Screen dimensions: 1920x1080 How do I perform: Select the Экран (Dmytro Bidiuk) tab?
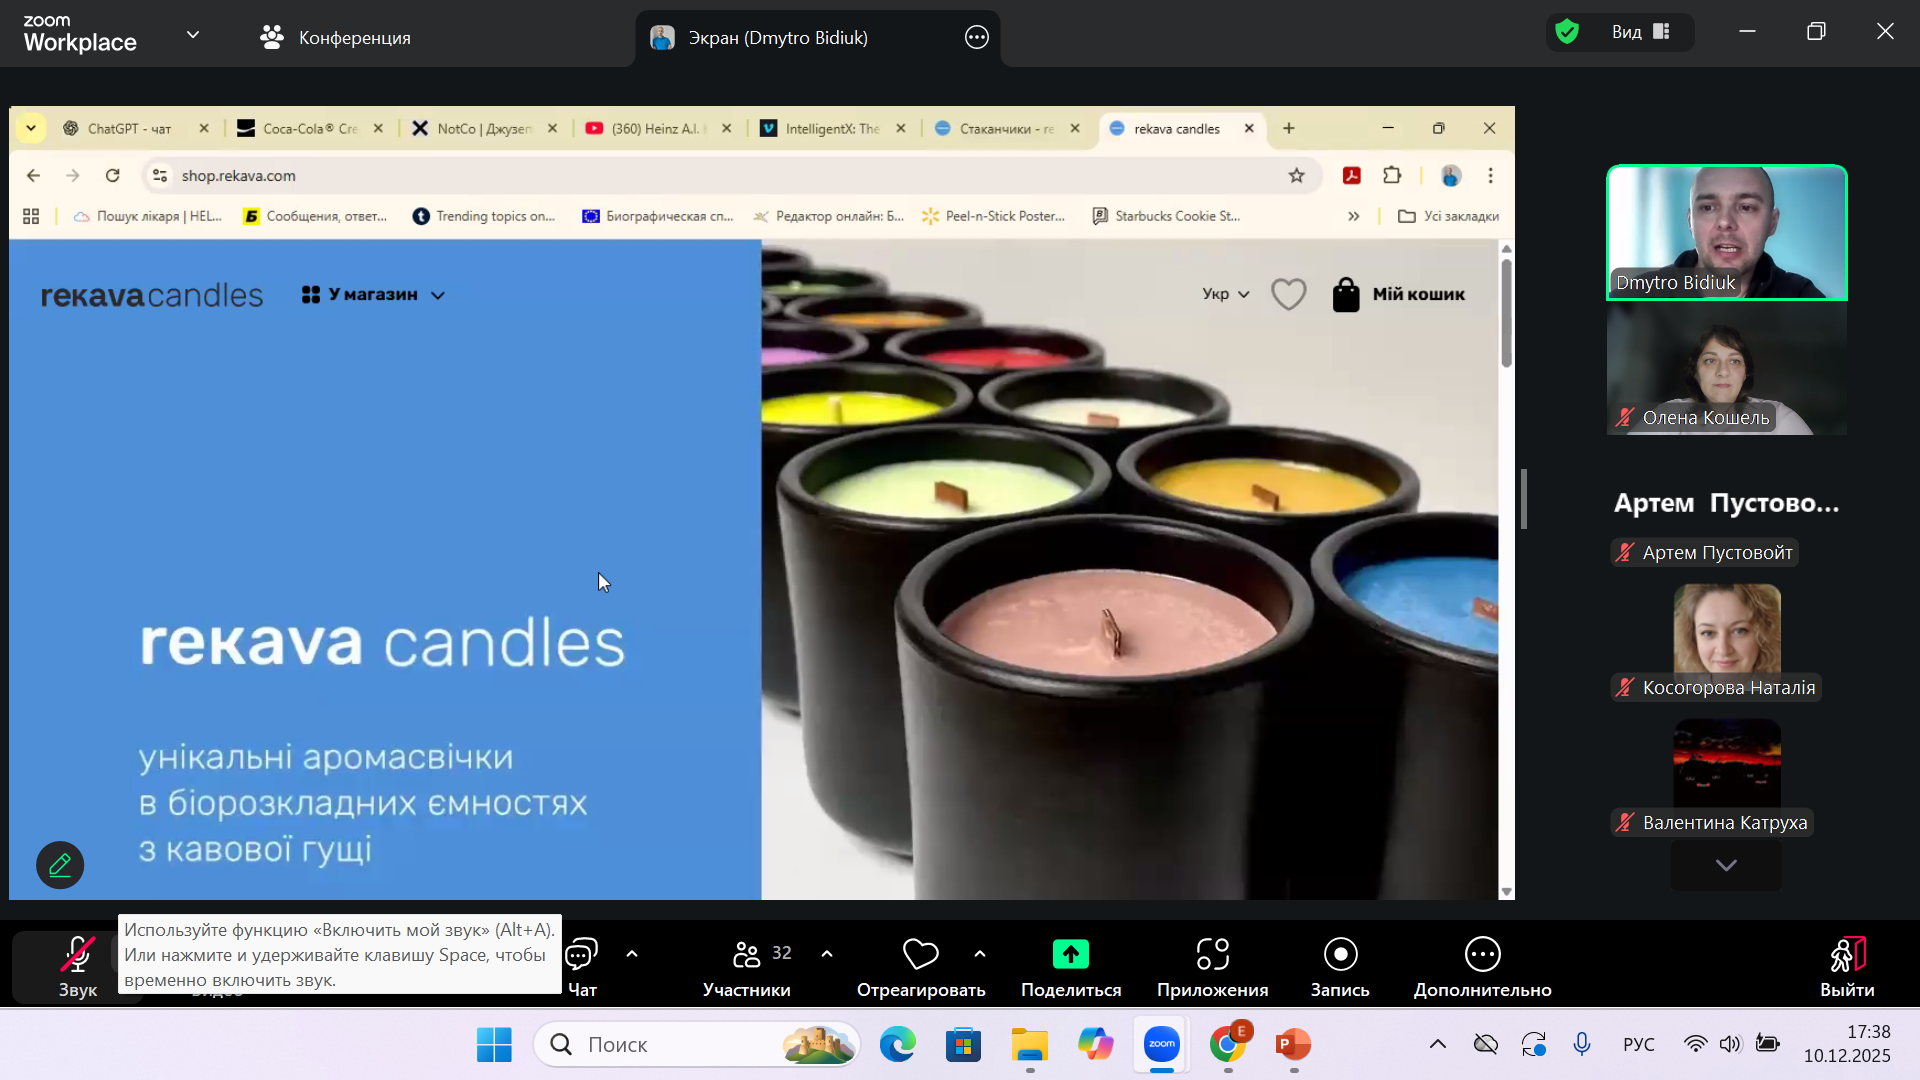coord(777,38)
